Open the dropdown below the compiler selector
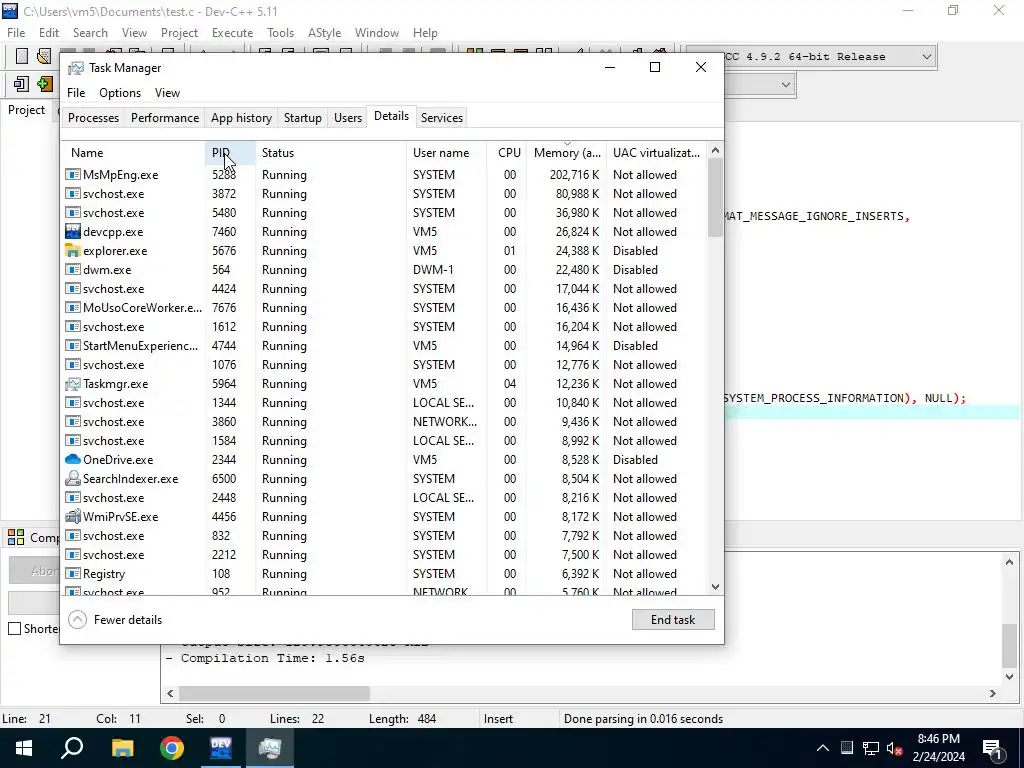 786,84
